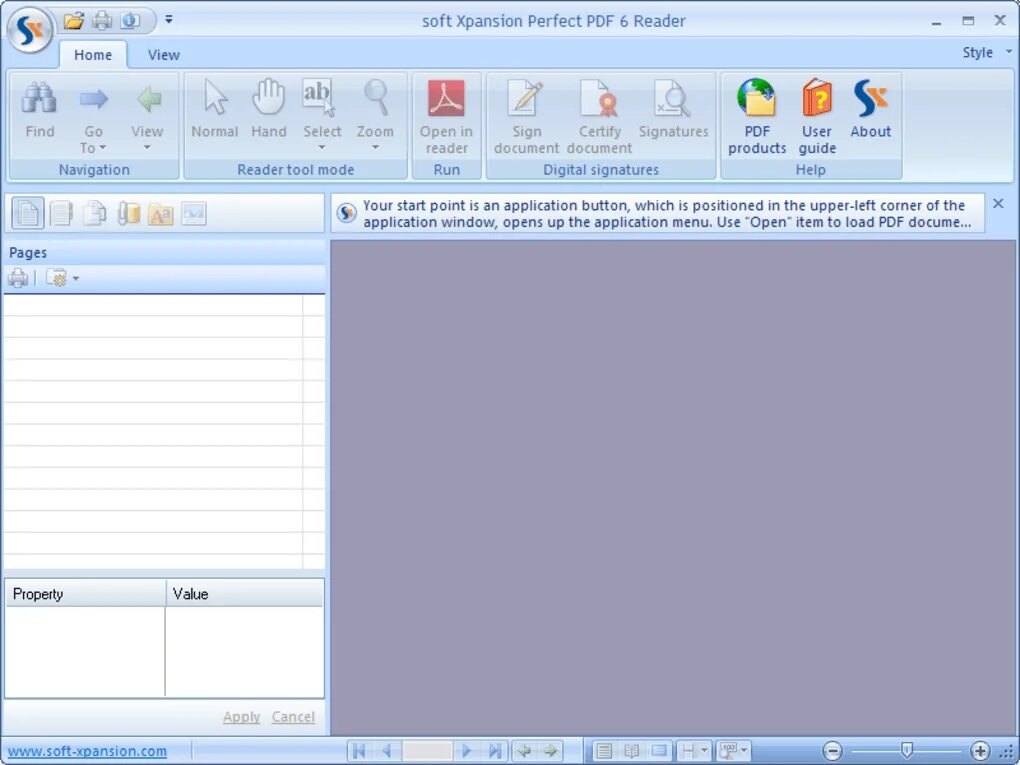Click the document info quick access icon

[x=130, y=21]
